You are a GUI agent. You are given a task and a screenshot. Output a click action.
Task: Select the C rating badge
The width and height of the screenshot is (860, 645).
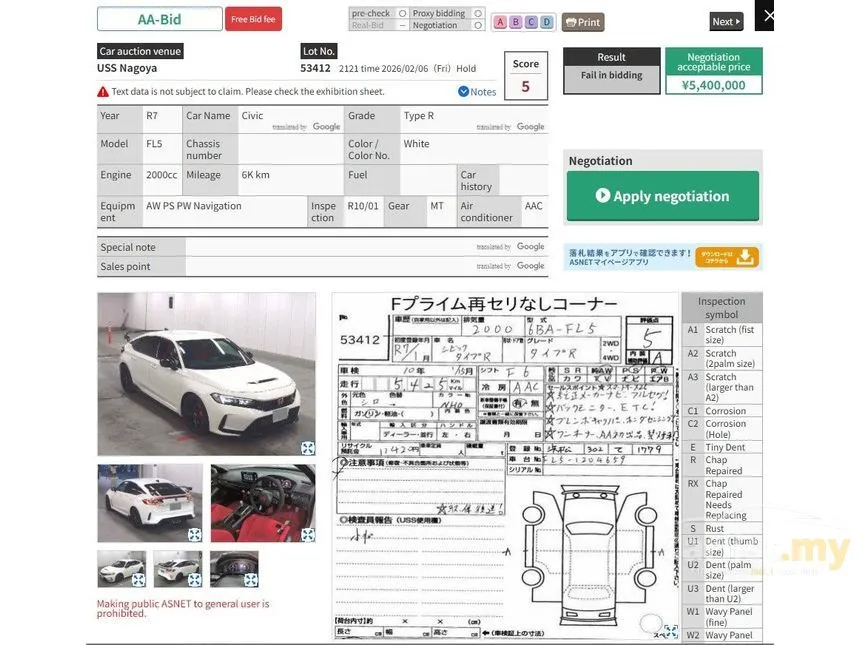pyautogui.click(x=531, y=22)
